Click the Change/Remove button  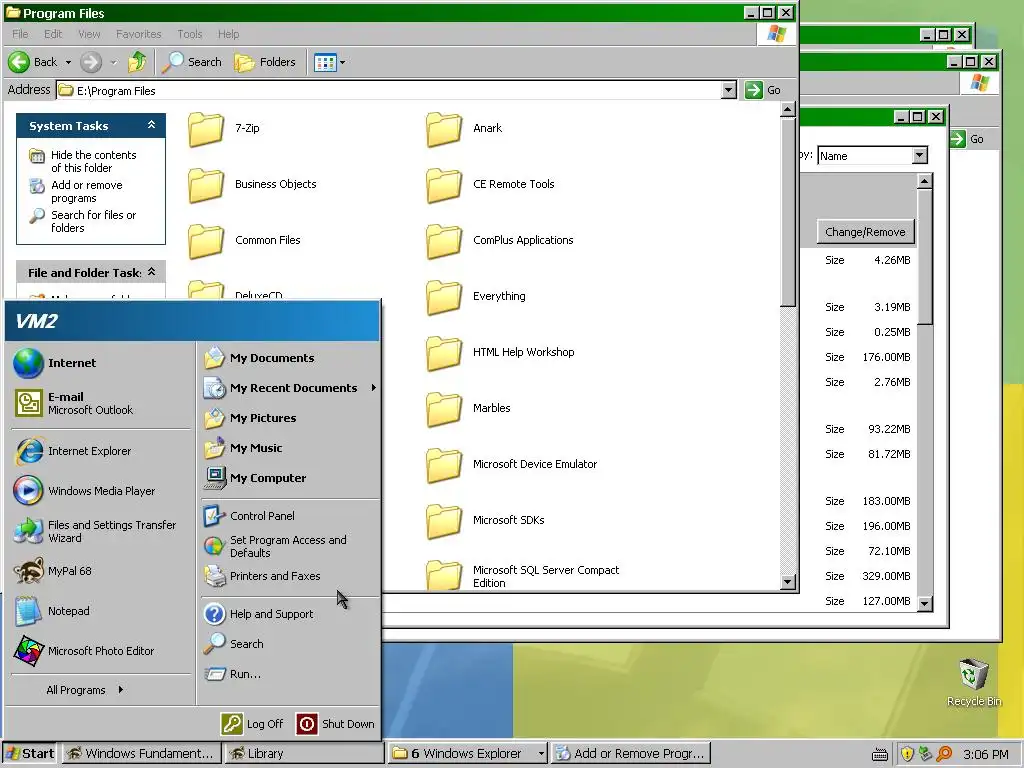click(x=865, y=232)
